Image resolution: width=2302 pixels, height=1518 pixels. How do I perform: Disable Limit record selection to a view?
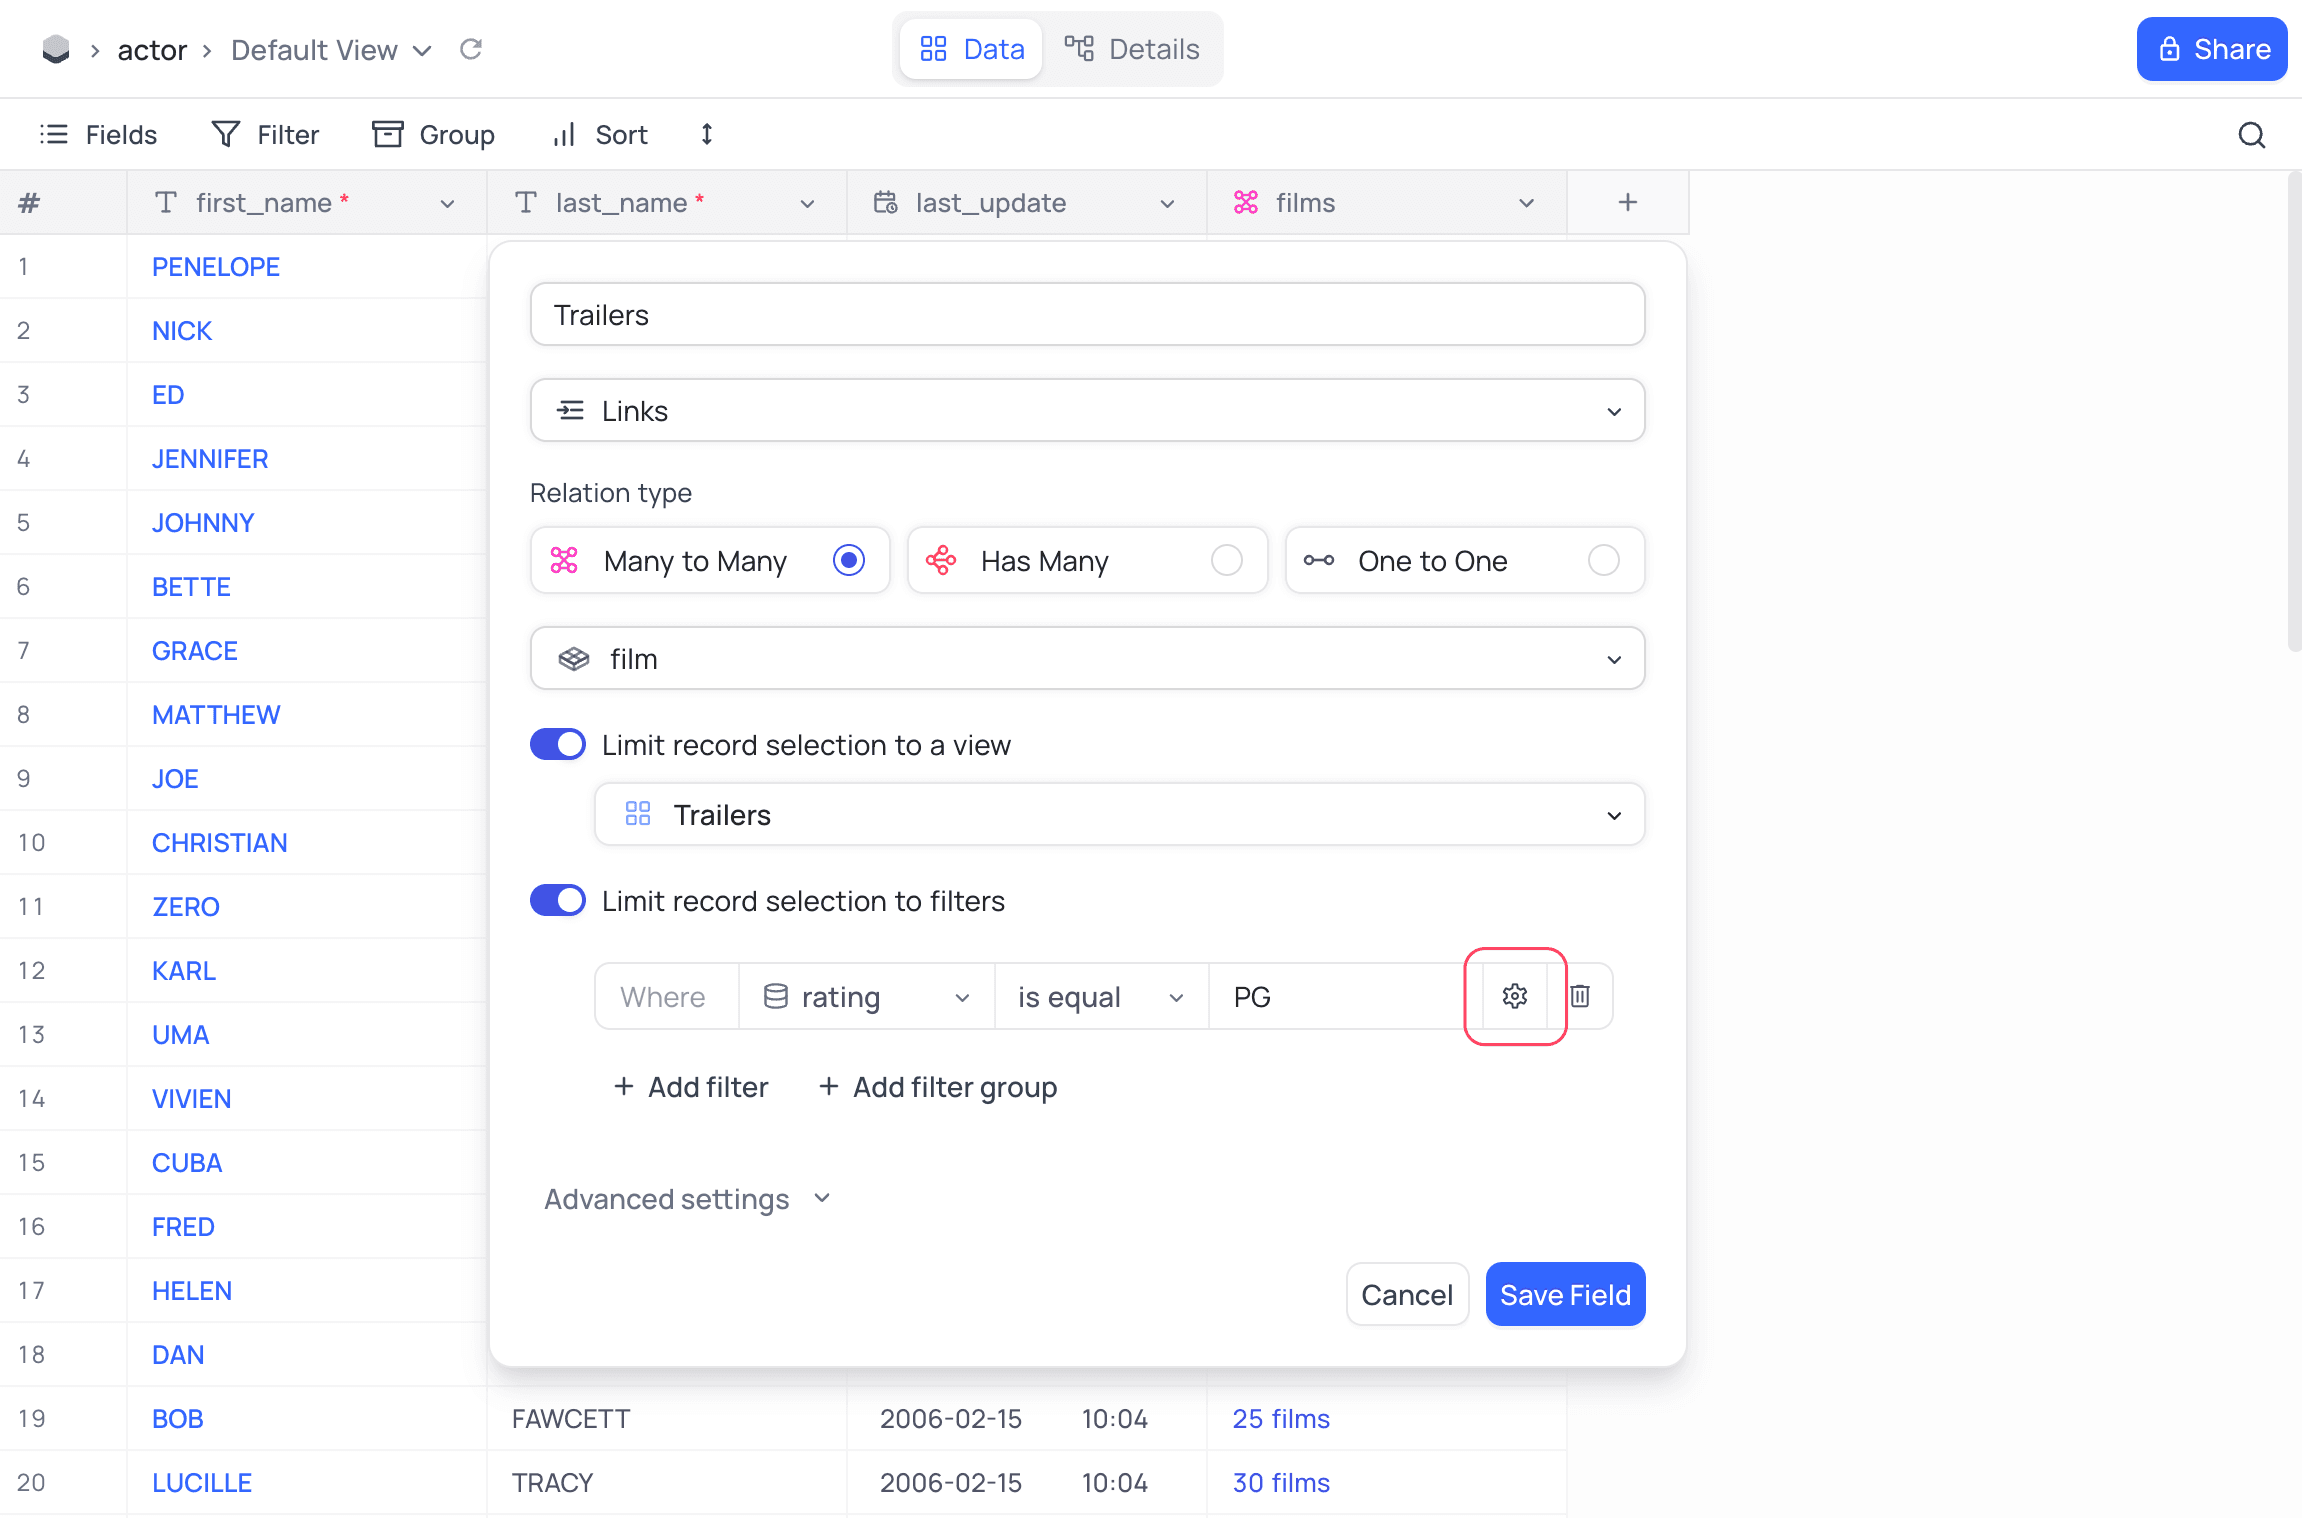[558, 745]
